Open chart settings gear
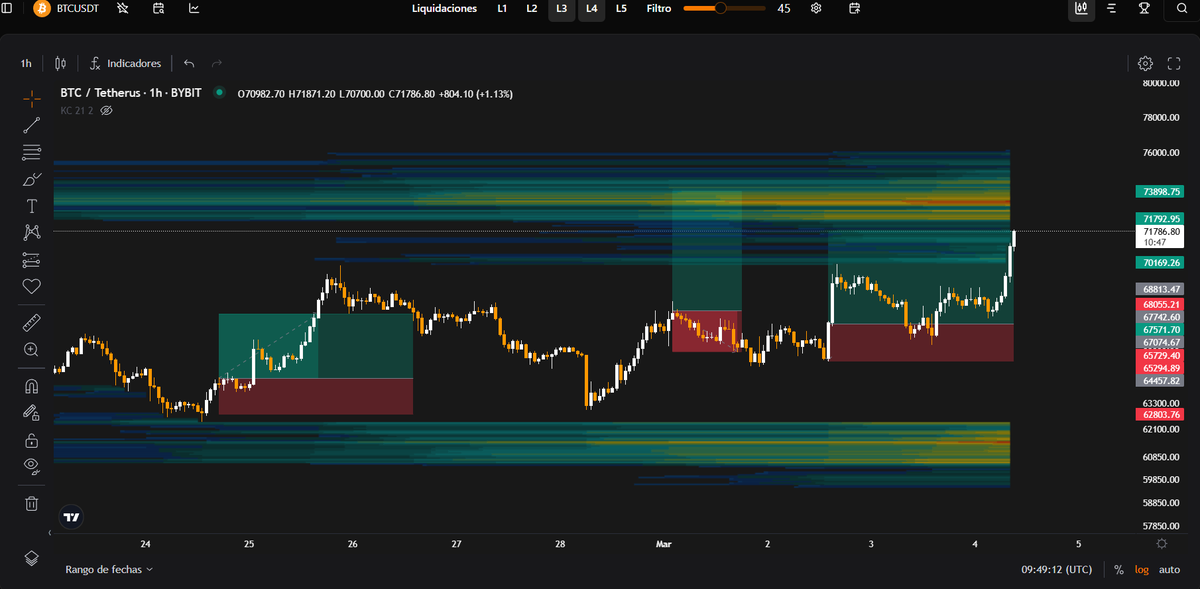 tap(1146, 63)
